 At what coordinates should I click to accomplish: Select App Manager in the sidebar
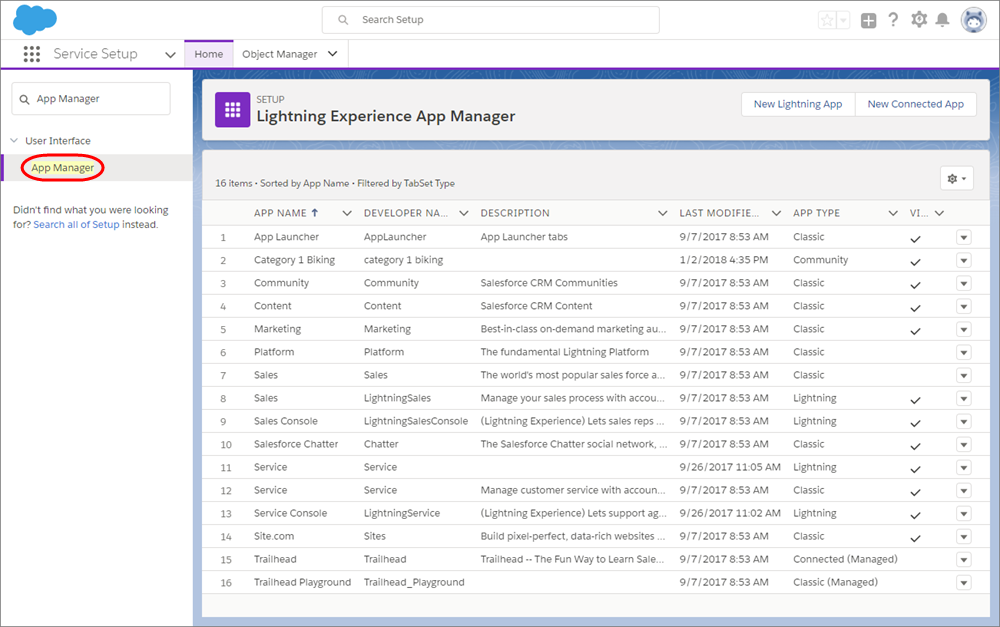[x=62, y=168]
